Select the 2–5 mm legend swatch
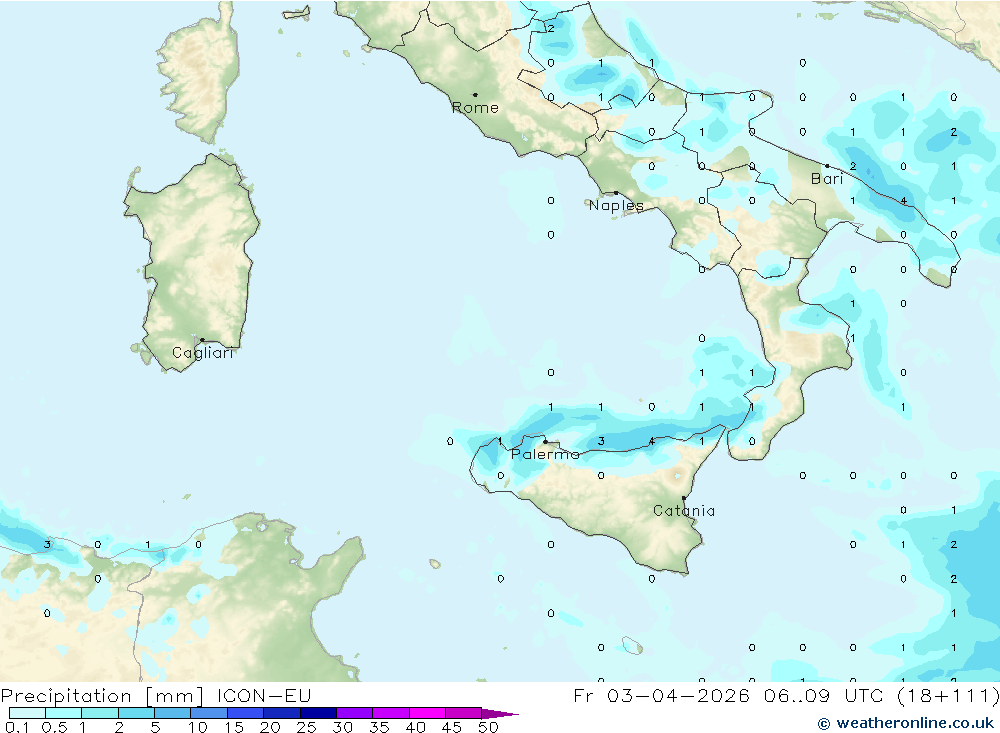The image size is (1000, 733). pos(136,713)
